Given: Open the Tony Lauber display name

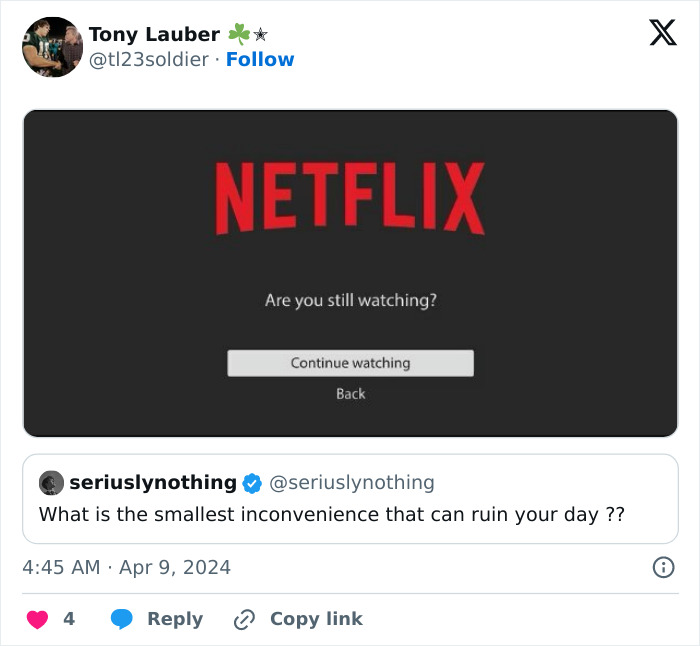Looking at the screenshot, I should coord(154,34).
